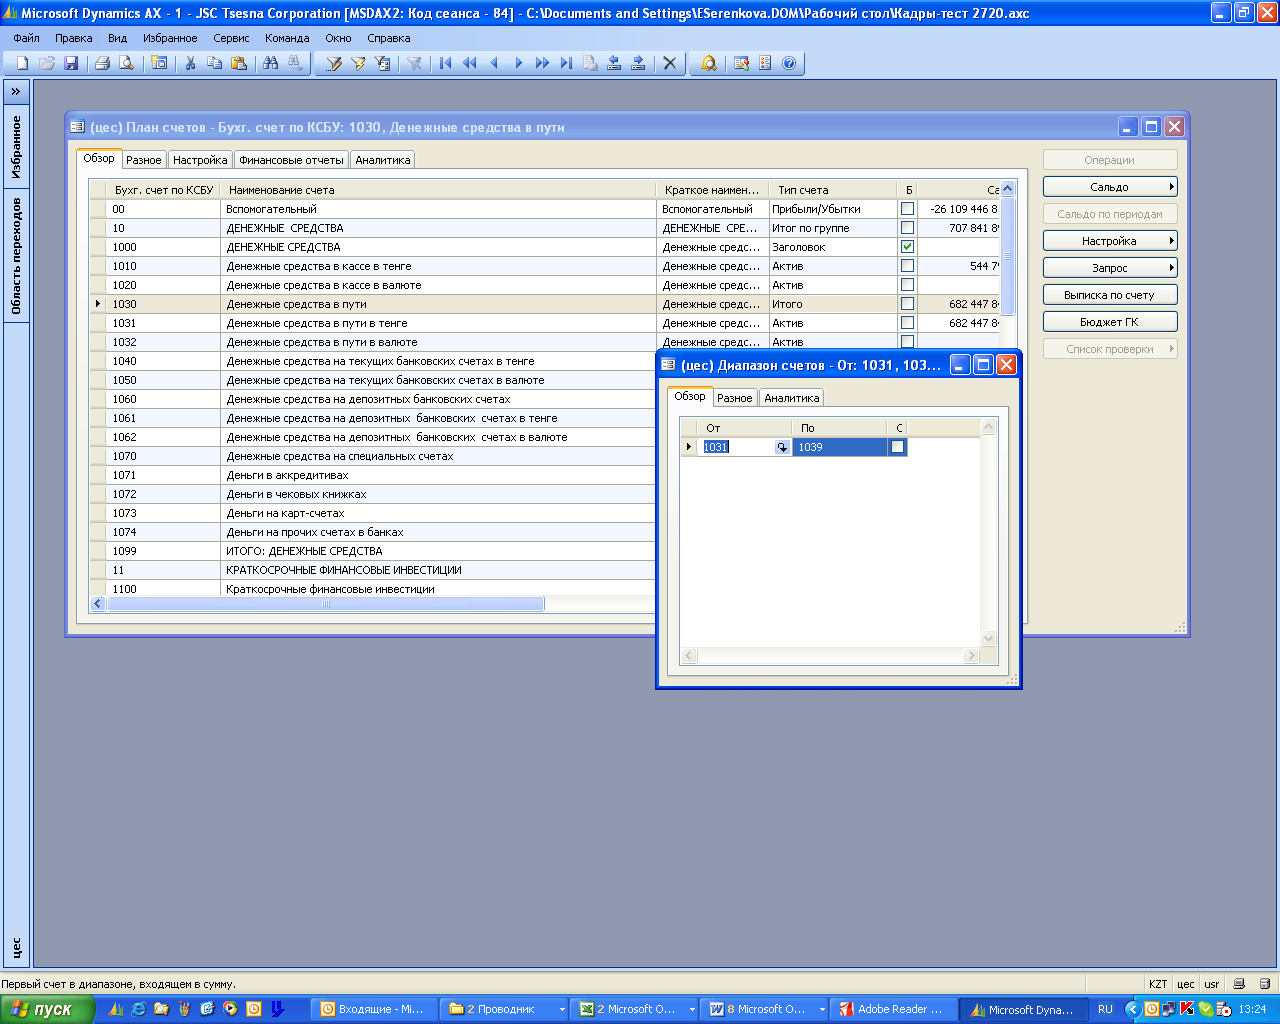Viewport: 1280px width, 1024px height.
Task: Toggle the checkbox in row 1020
Action: click(x=907, y=285)
